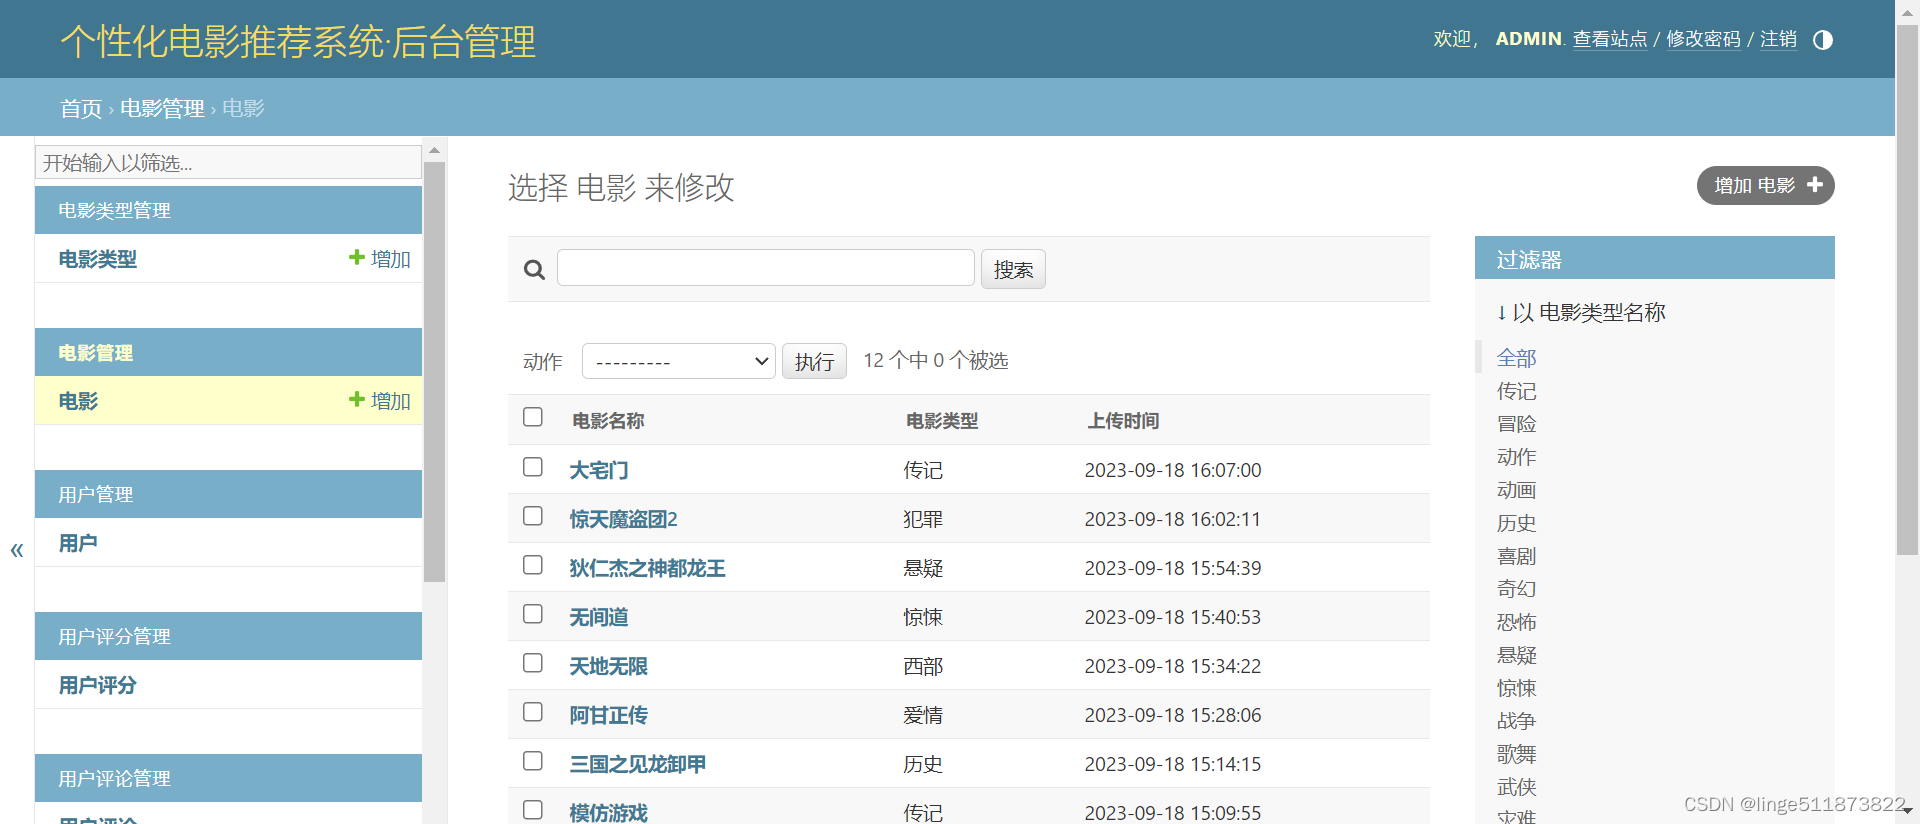Click 查看站点 link in header

pyautogui.click(x=1610, y=39)
